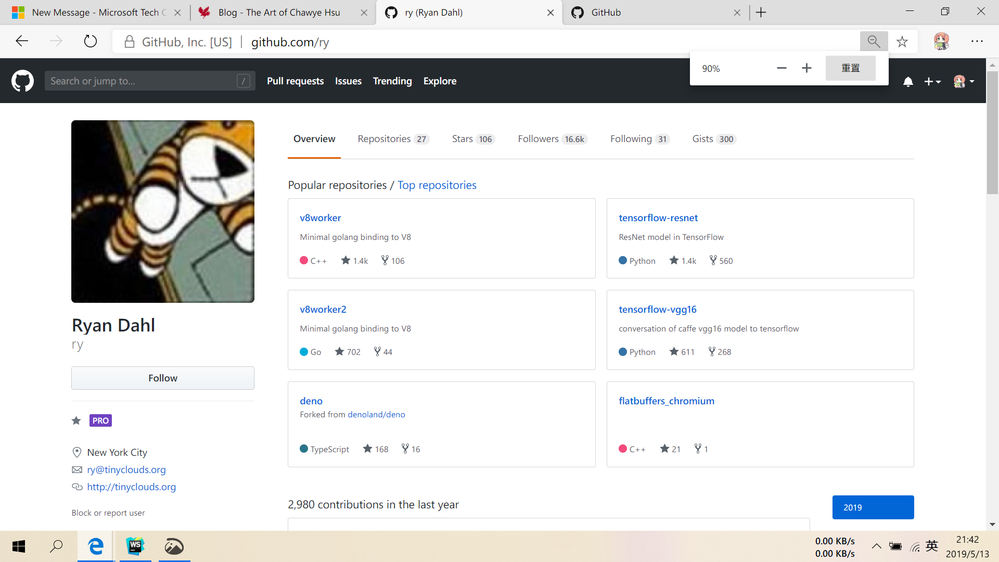
Task: Open WebStorm from the taskbar
Action: pos(135,547)
